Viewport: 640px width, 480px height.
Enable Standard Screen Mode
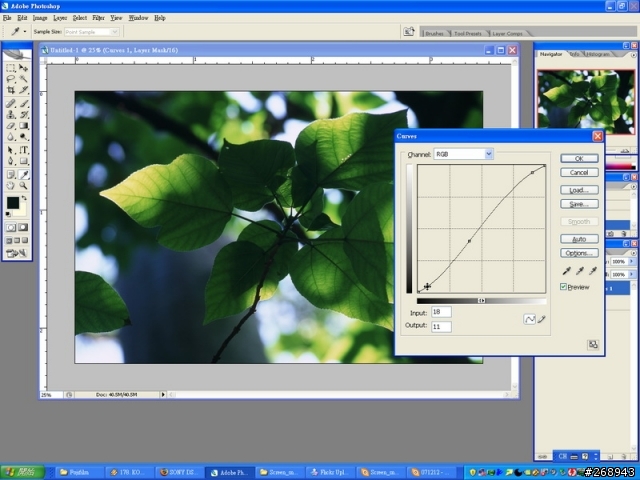[9, 240]
